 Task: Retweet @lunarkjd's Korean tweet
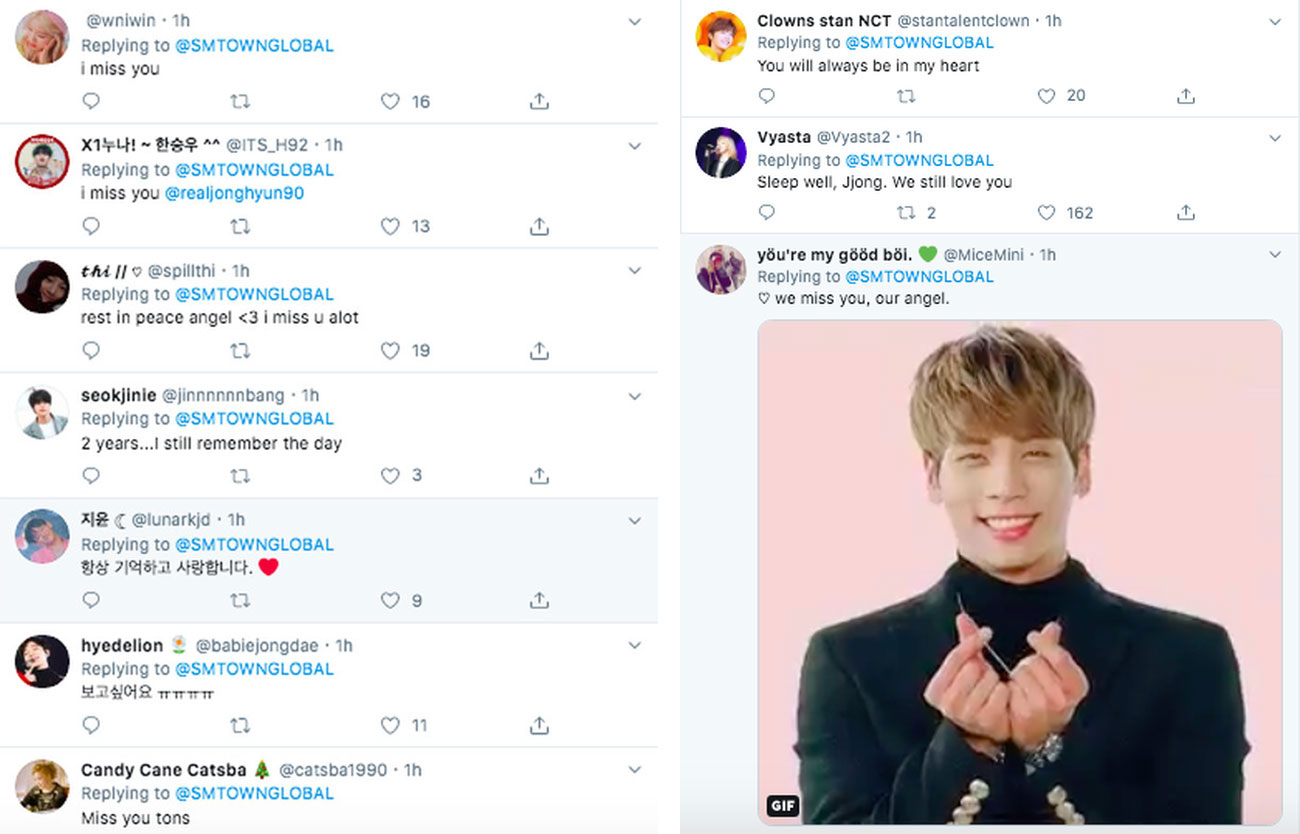click(240, 600)
